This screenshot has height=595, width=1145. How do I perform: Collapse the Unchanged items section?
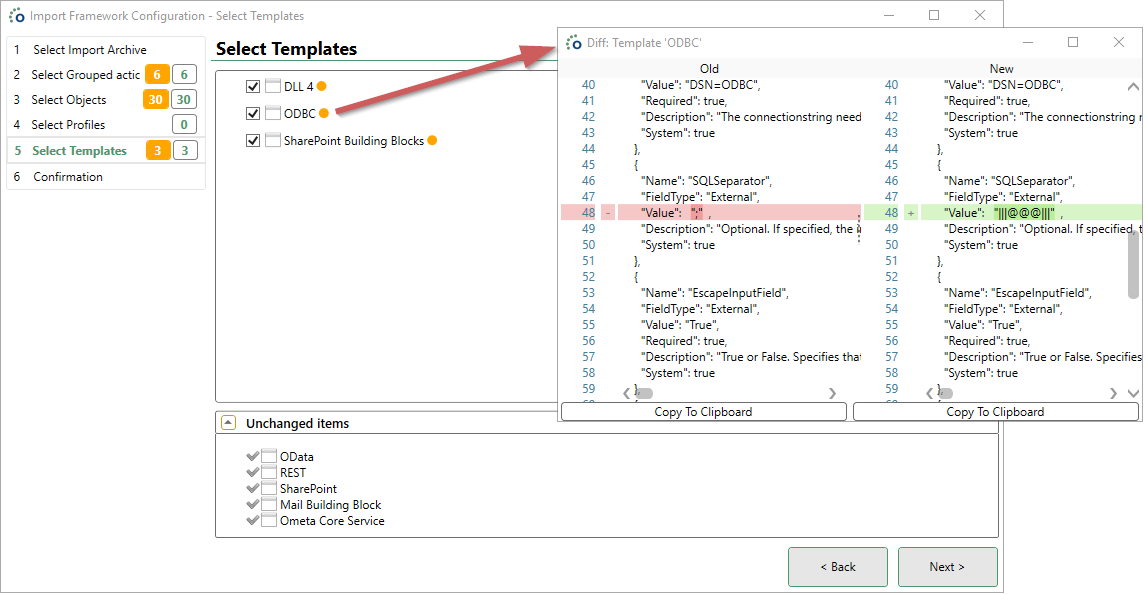click(229, 422)
